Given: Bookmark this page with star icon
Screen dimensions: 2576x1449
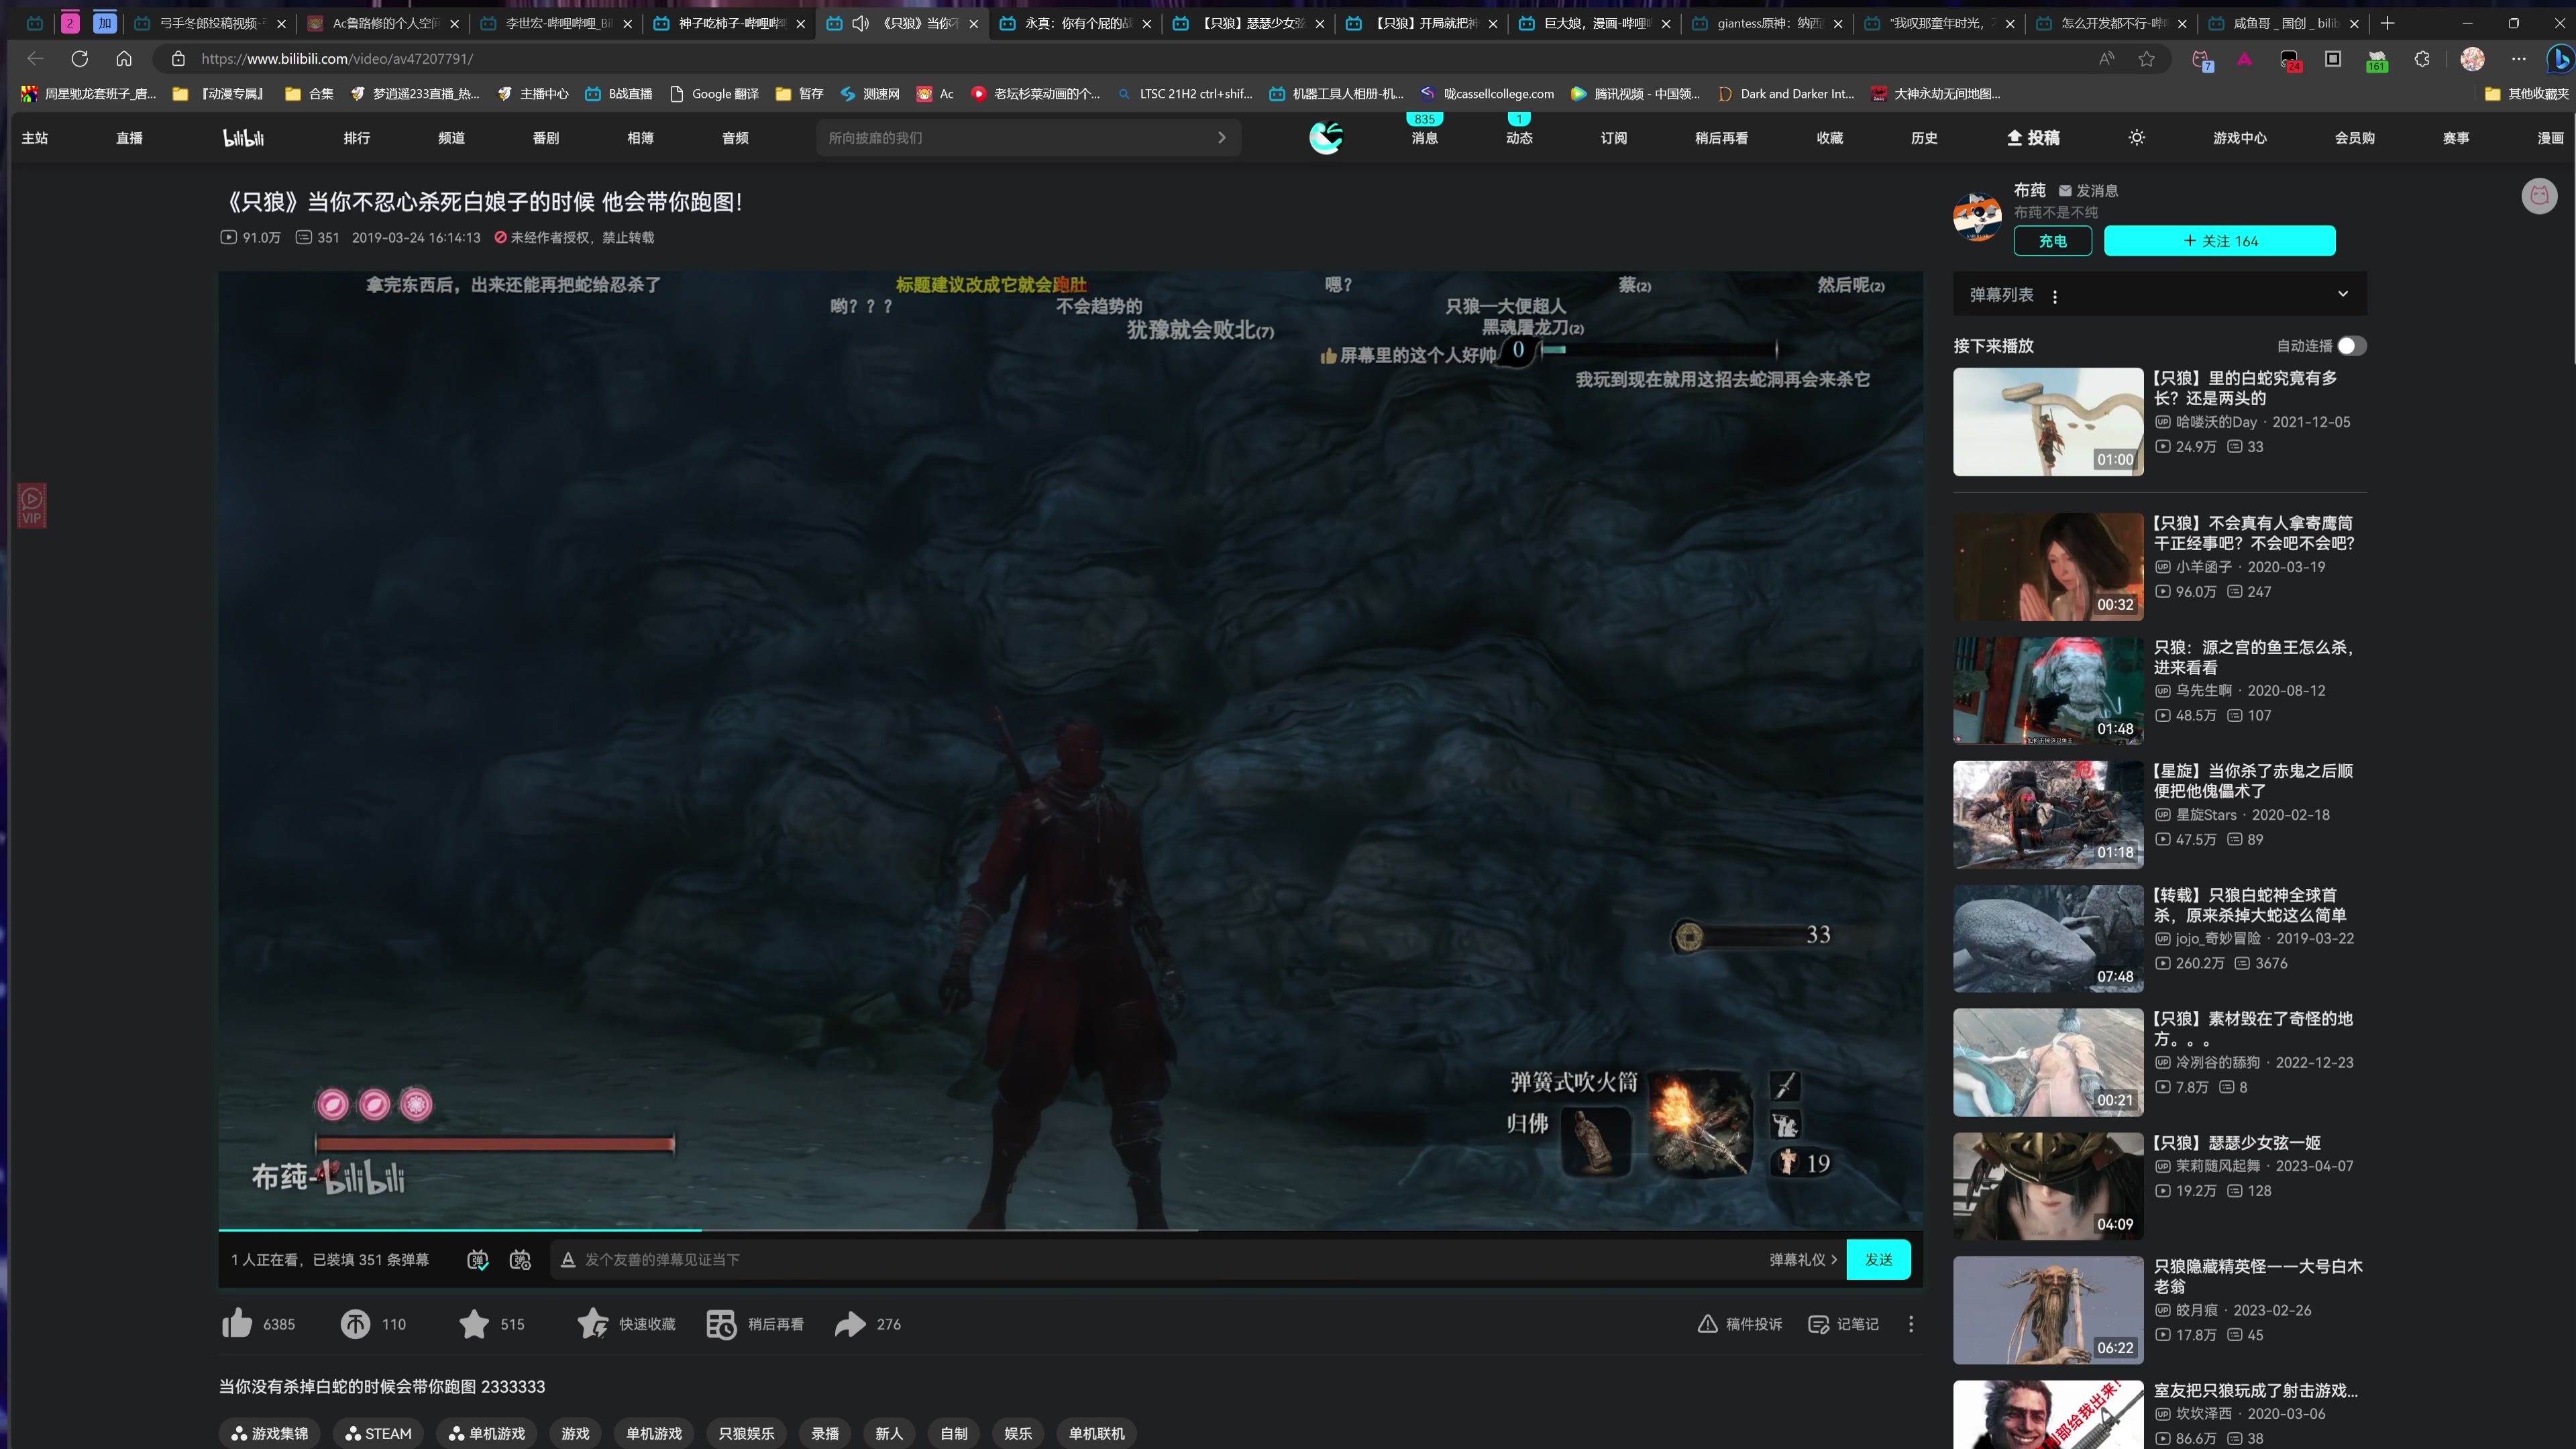Looking at the screenshot, I should (2146, 59).
